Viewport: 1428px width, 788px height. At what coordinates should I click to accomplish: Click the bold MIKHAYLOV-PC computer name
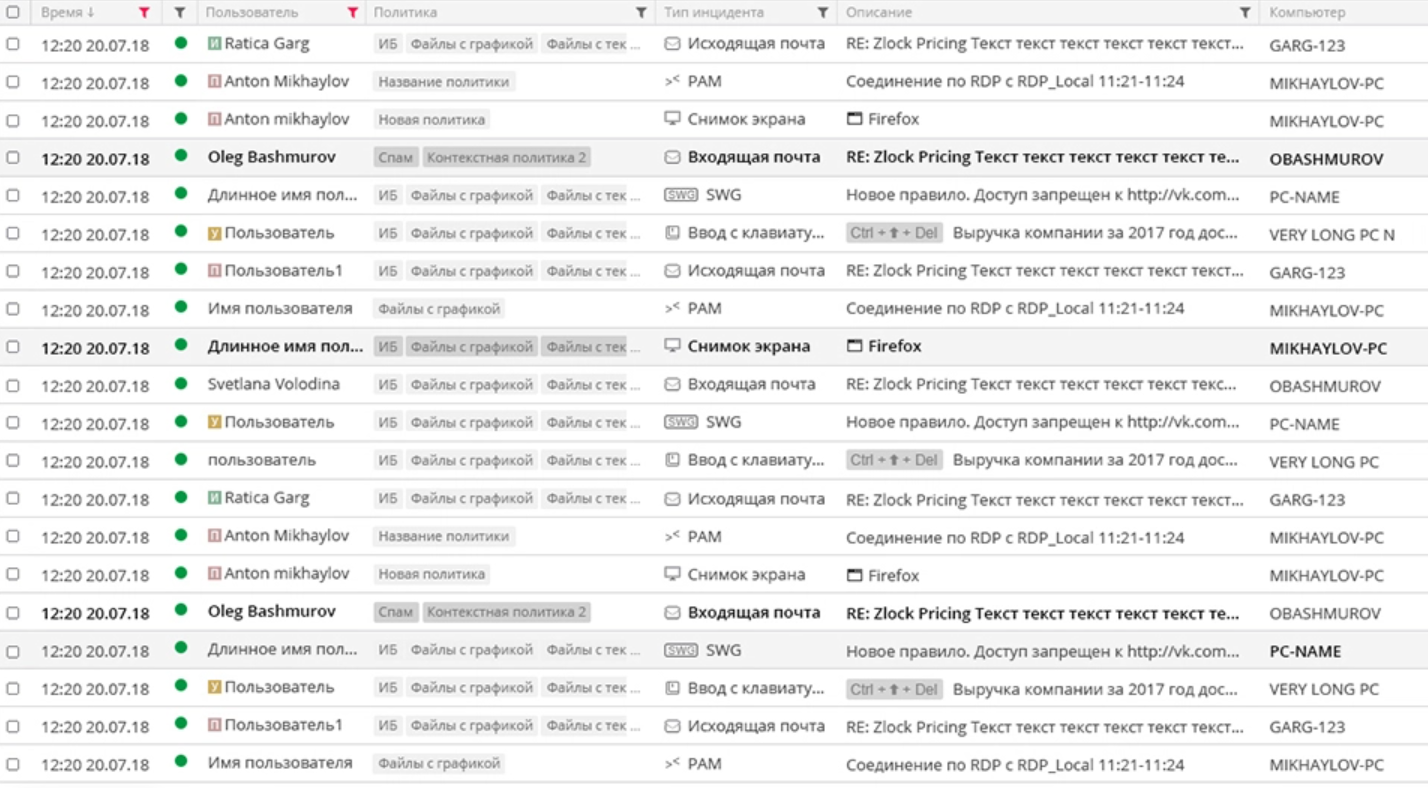coord(1328,348)
